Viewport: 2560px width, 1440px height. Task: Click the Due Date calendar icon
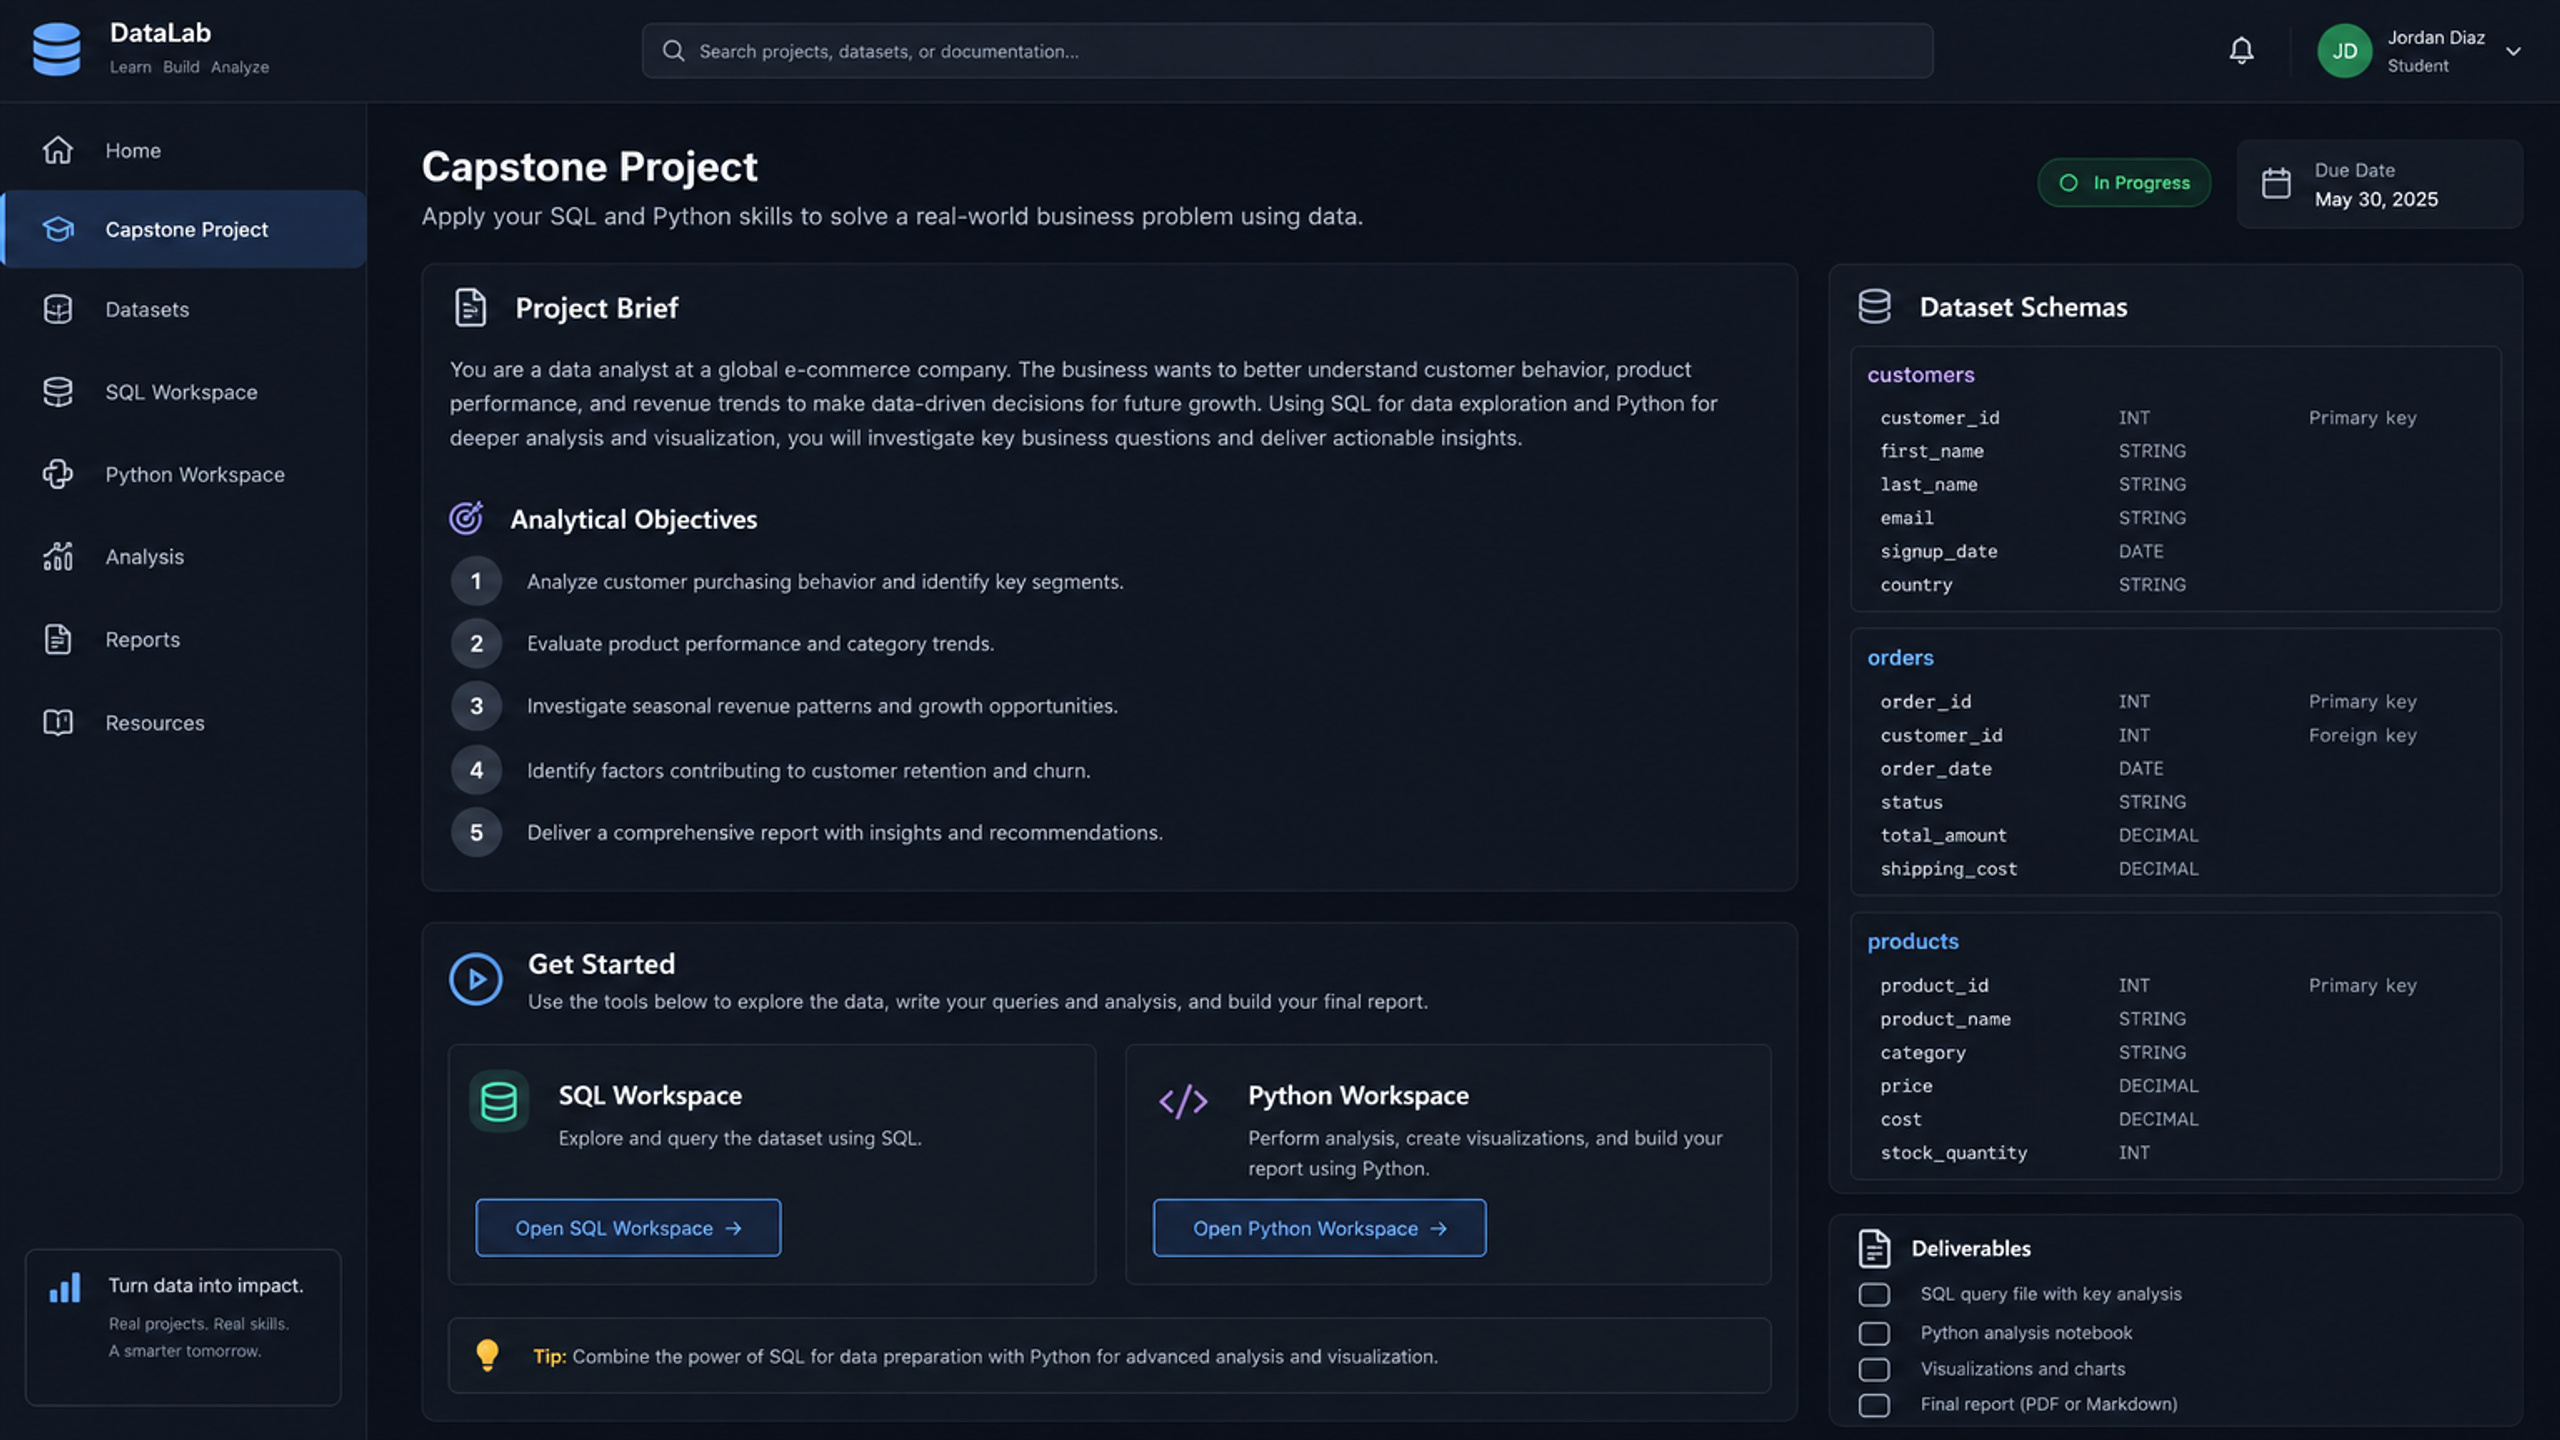[2276, 183]
